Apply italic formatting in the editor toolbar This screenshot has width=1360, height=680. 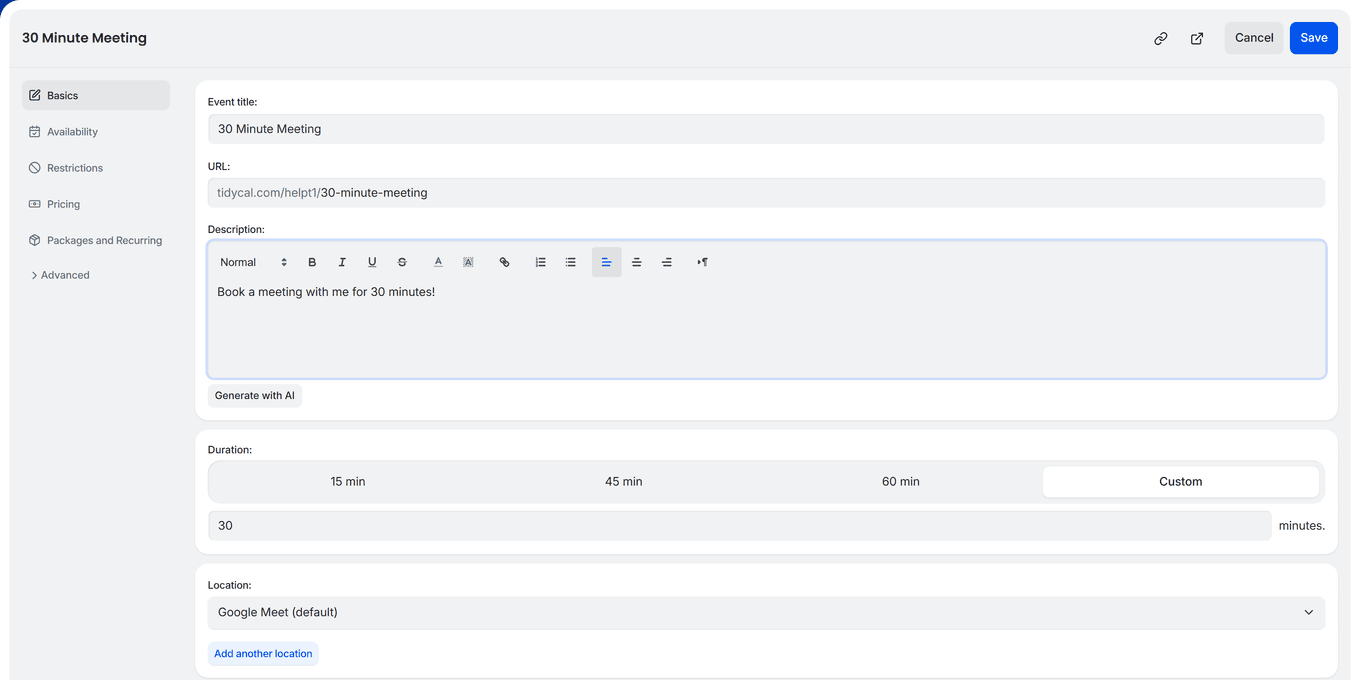tap(342, 261)
